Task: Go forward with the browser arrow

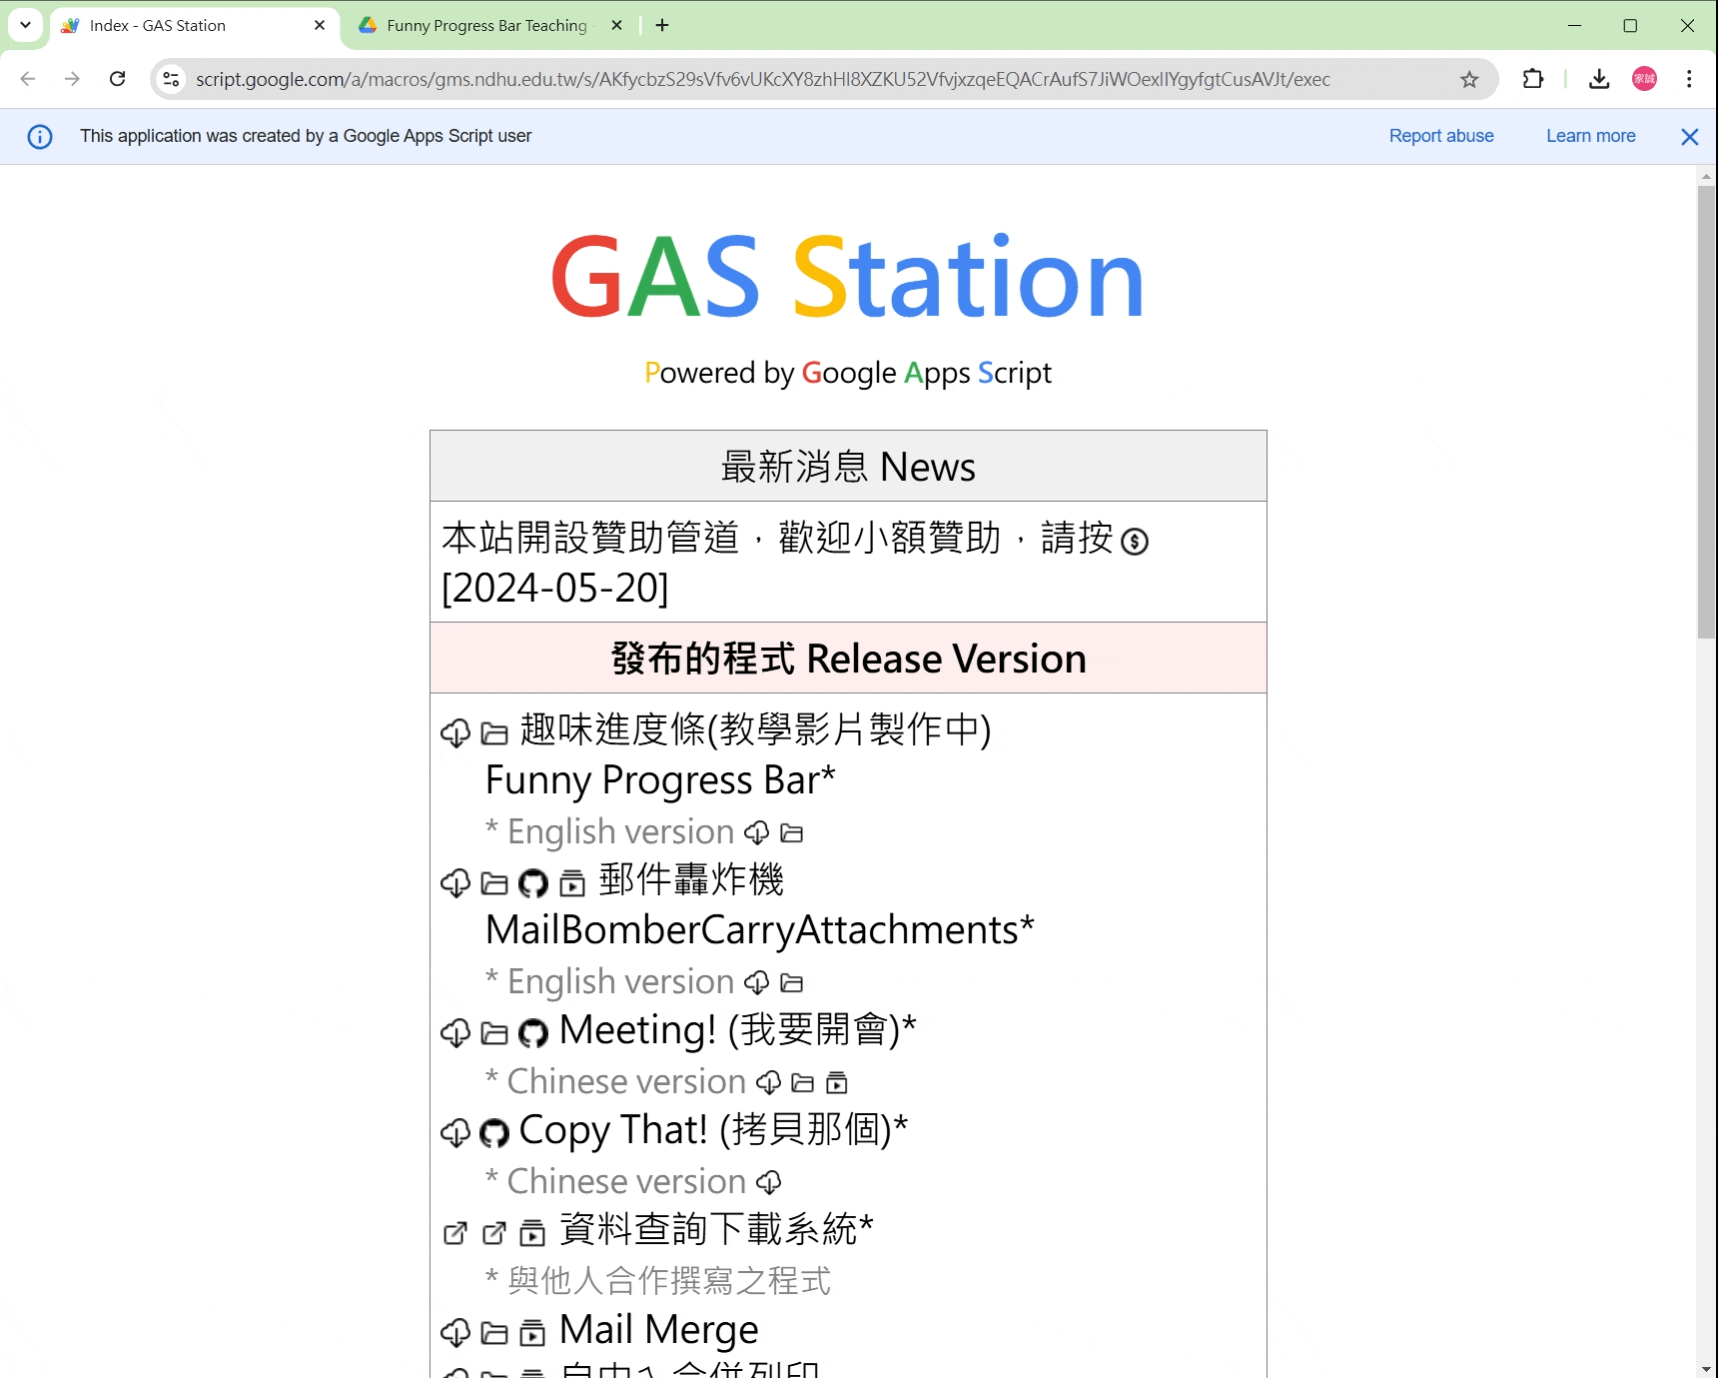Action: tap(72, 79)
